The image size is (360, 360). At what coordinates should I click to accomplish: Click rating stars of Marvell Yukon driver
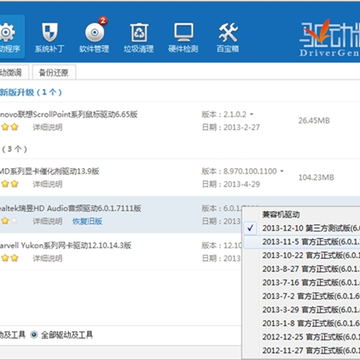(x=9, y=258)
